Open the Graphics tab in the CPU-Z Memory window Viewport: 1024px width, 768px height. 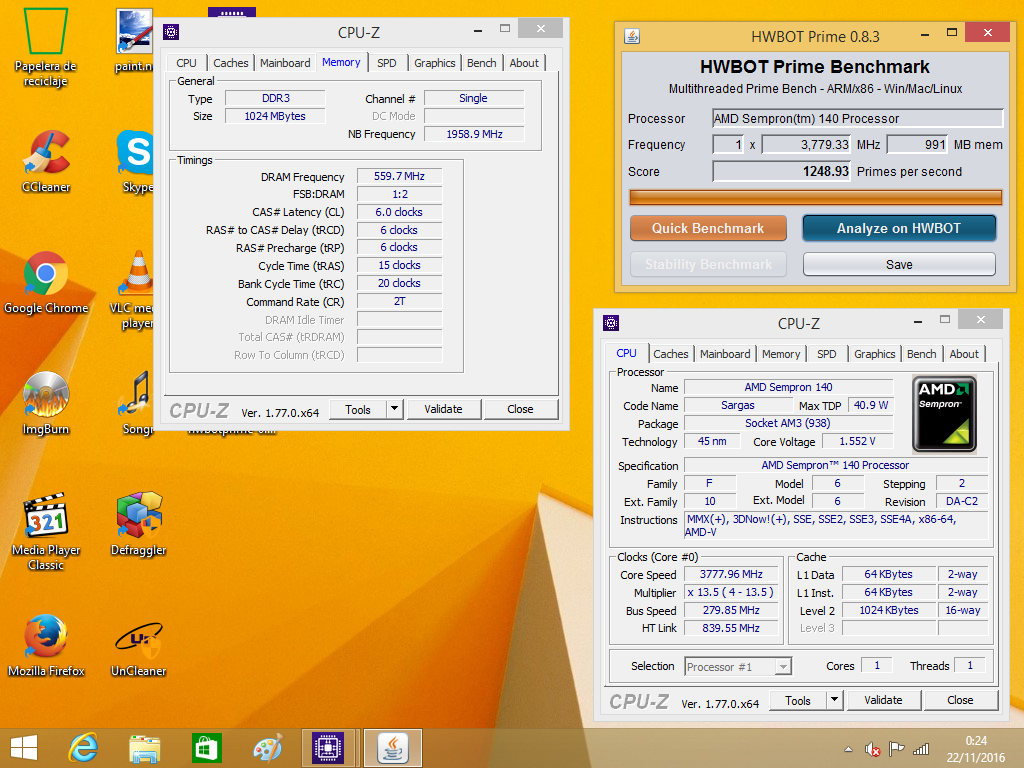434,63
